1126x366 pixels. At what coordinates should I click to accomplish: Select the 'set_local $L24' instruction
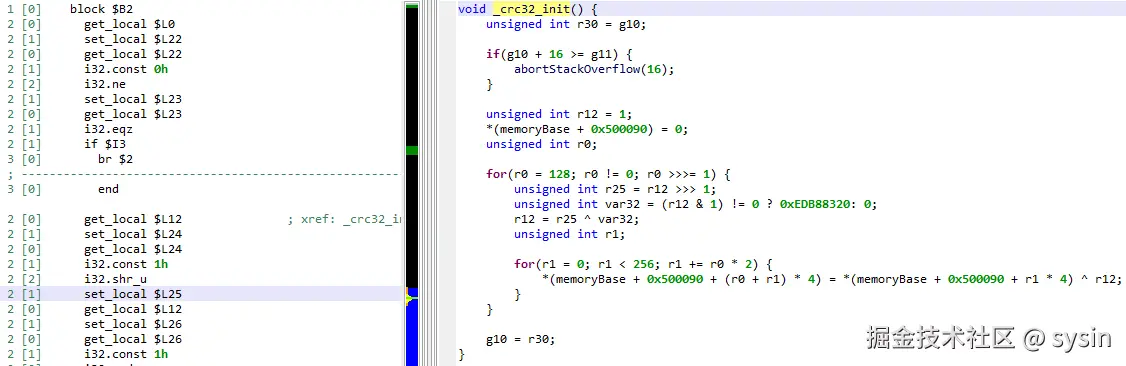[133, 234]
